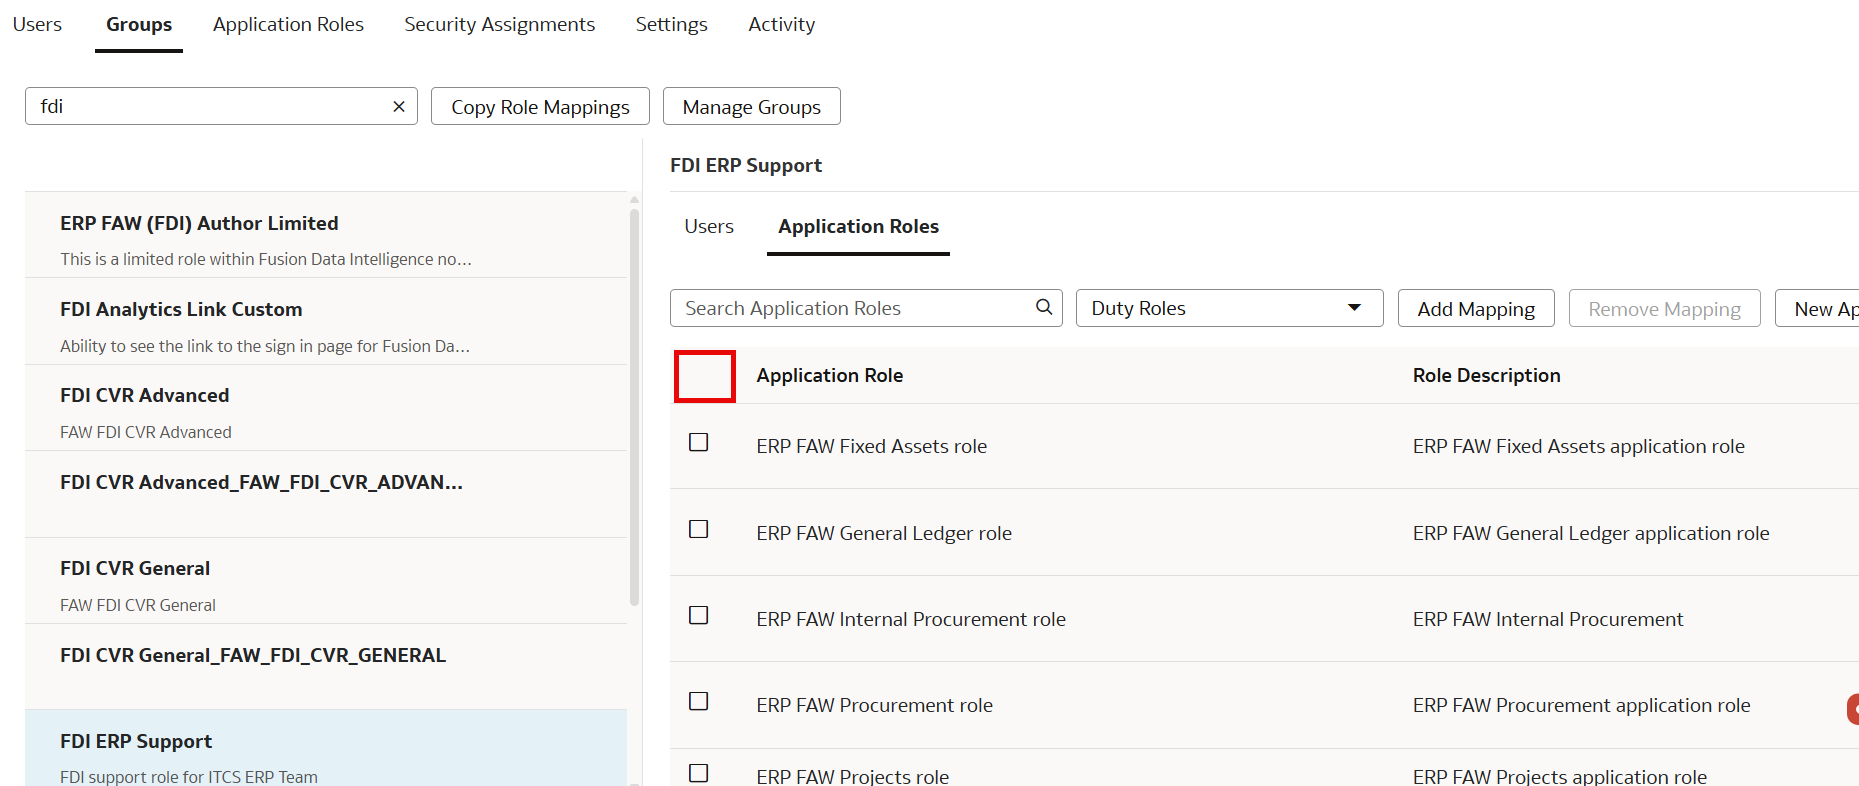Select FDI CVR Advanced_FAW_FDI_CVR_ADVAN... group

pyautogui.click(x=326, y=494)
